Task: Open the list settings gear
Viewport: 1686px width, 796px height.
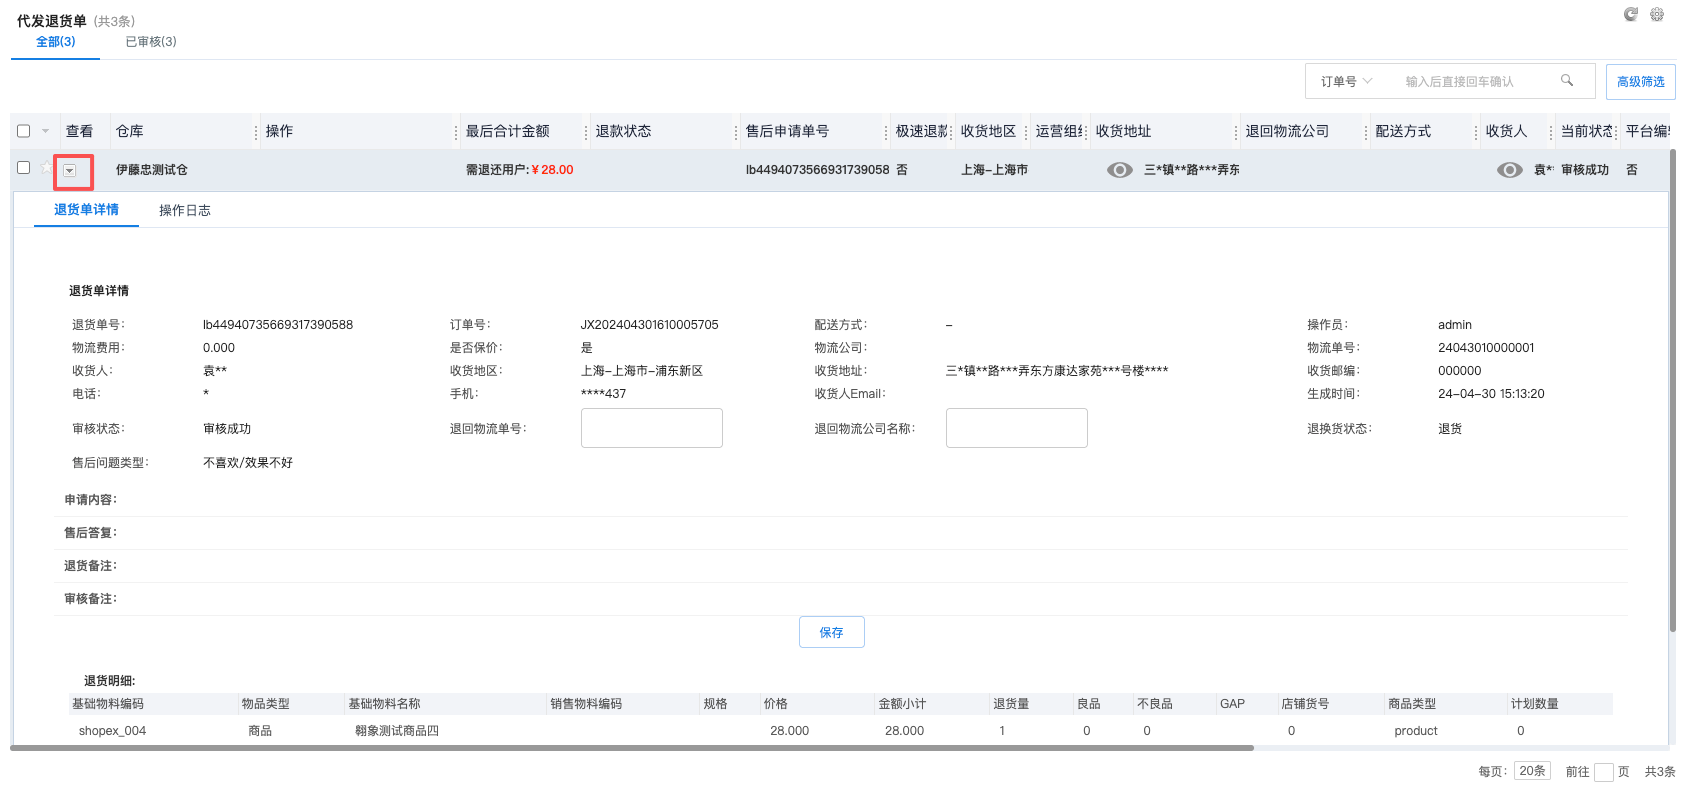Action: (1657, 14)
